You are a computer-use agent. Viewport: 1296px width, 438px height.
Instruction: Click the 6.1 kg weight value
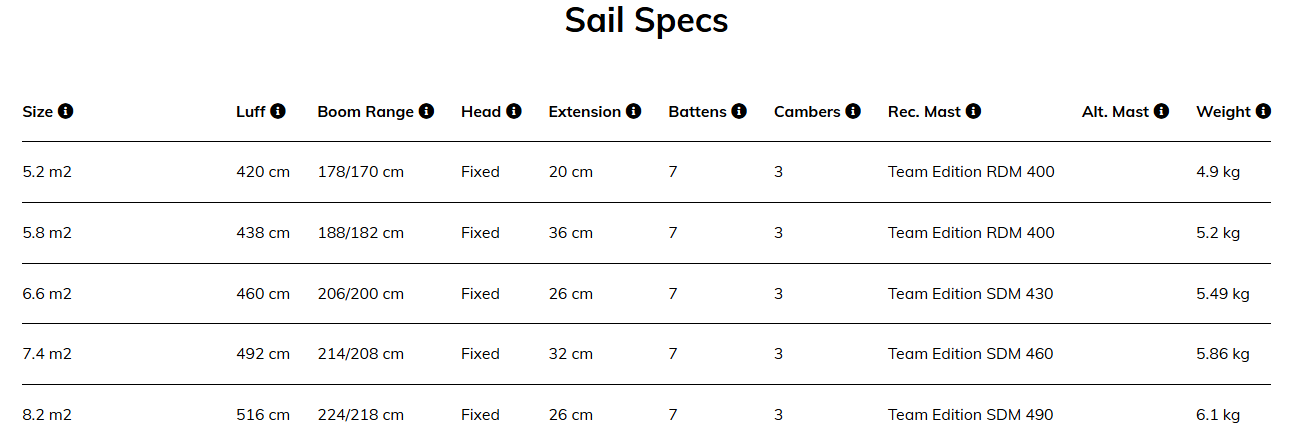coord(1218,415)
